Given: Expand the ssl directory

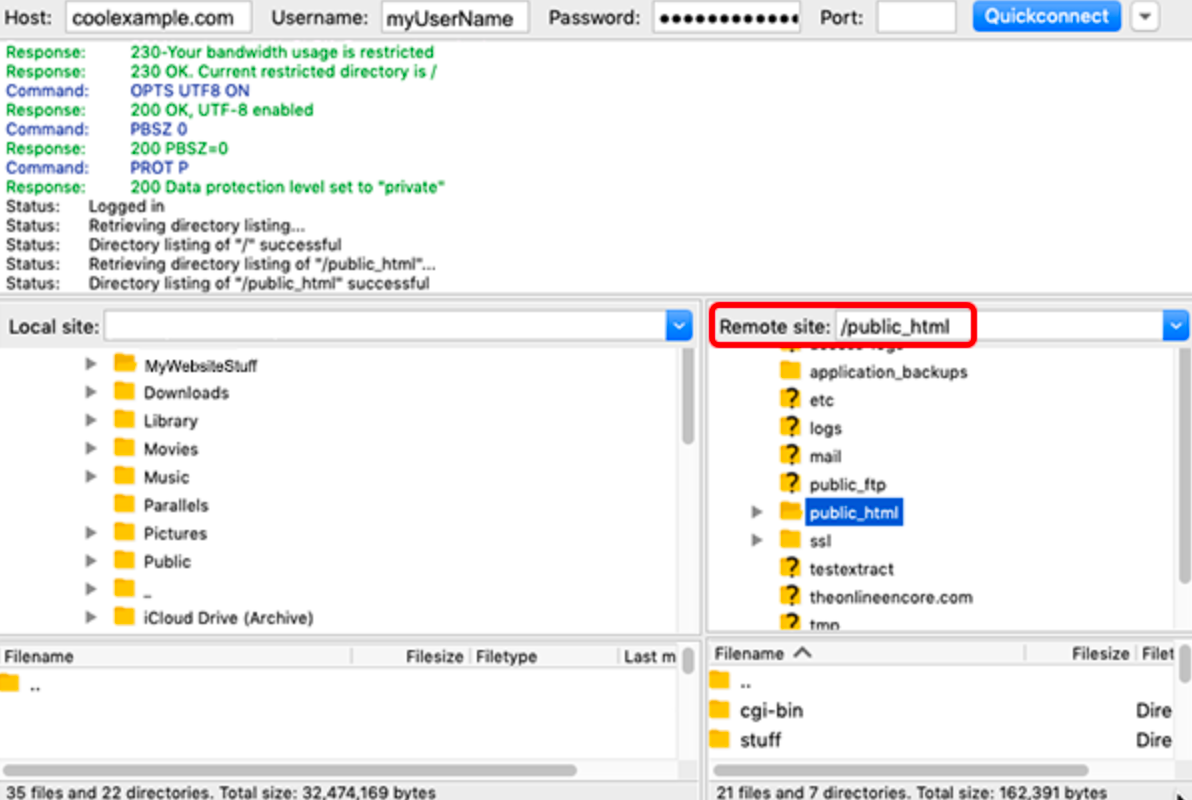Looking at the screenshot, I should point(757,540).
